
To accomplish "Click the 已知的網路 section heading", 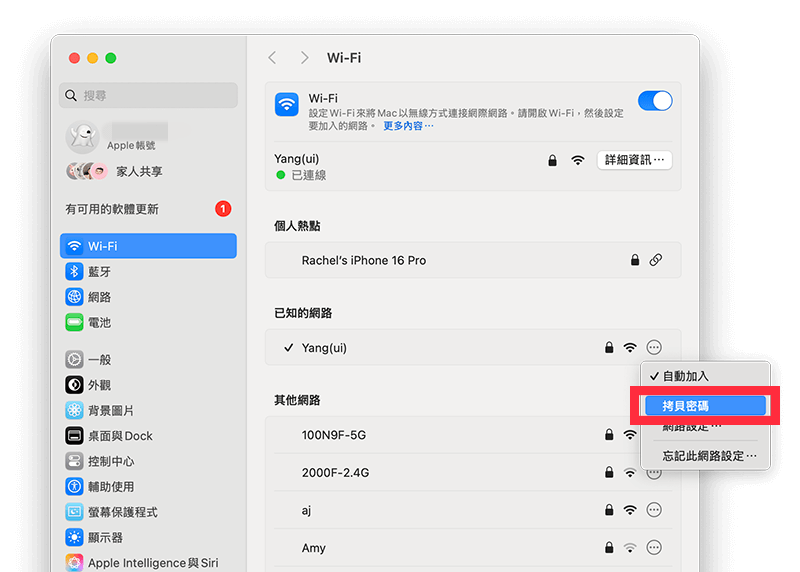I will (x=303, y=313).
